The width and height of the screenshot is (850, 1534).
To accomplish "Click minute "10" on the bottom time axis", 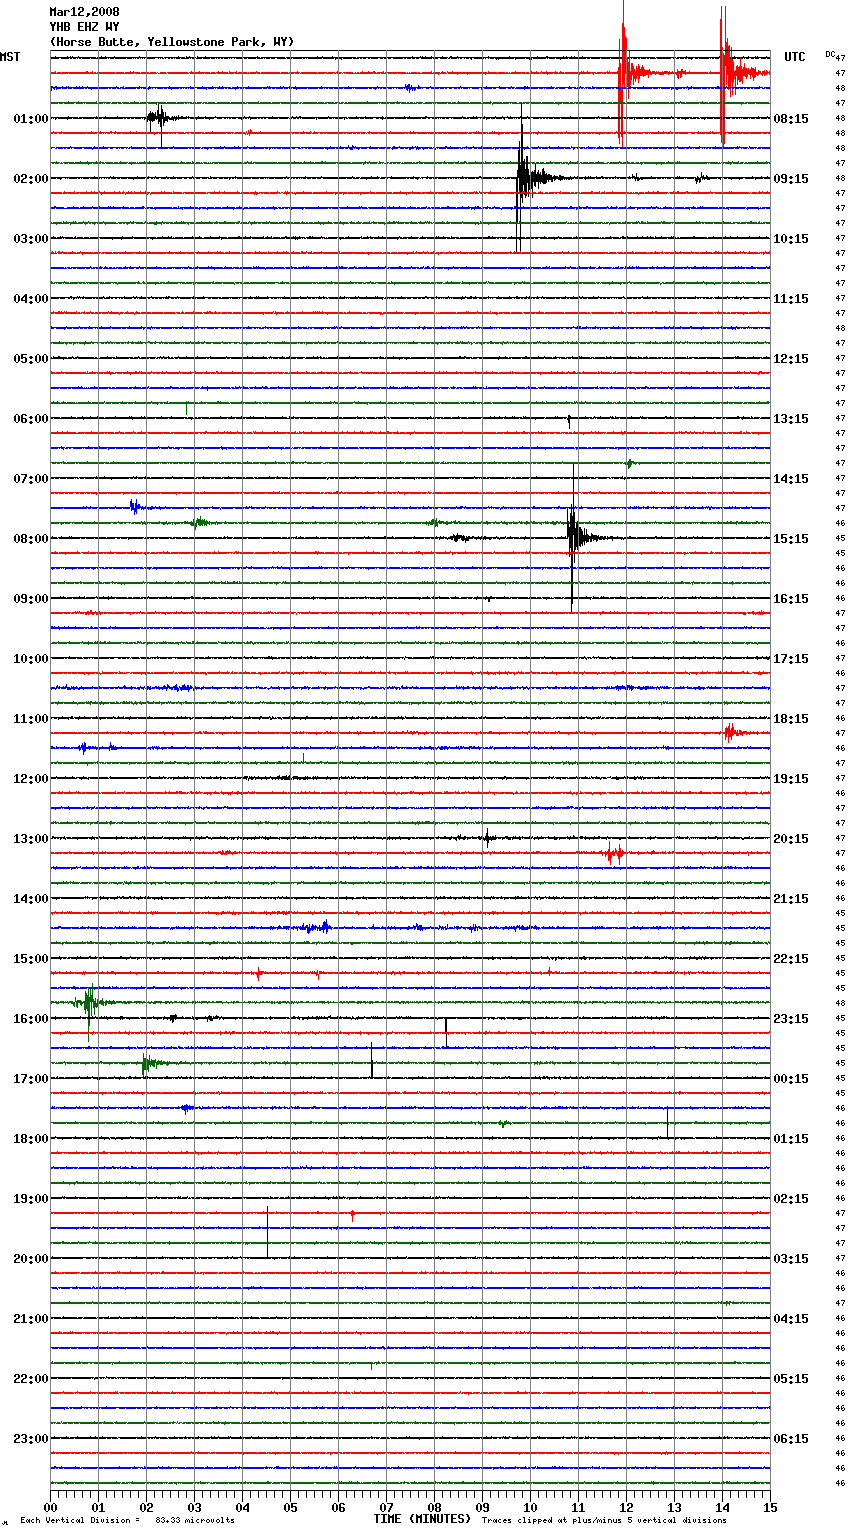I will [x=530, y=1507].
